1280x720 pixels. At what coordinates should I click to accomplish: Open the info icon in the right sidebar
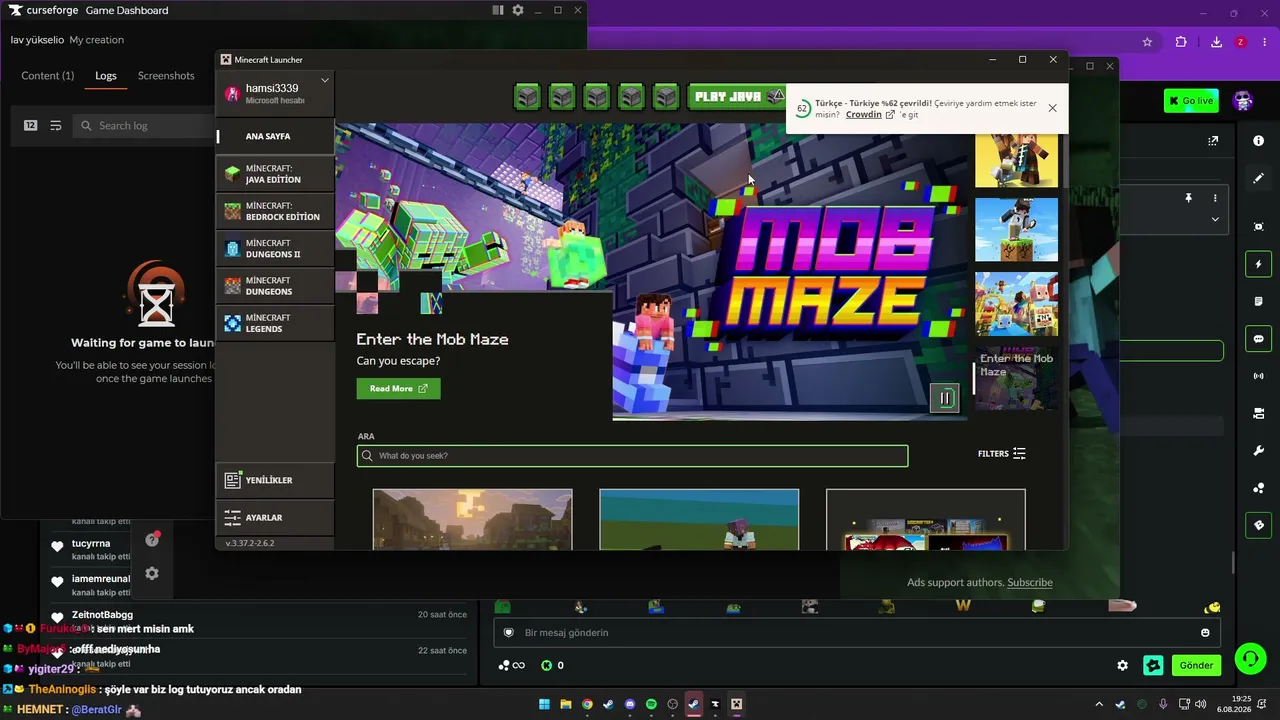coord(1258,141)
